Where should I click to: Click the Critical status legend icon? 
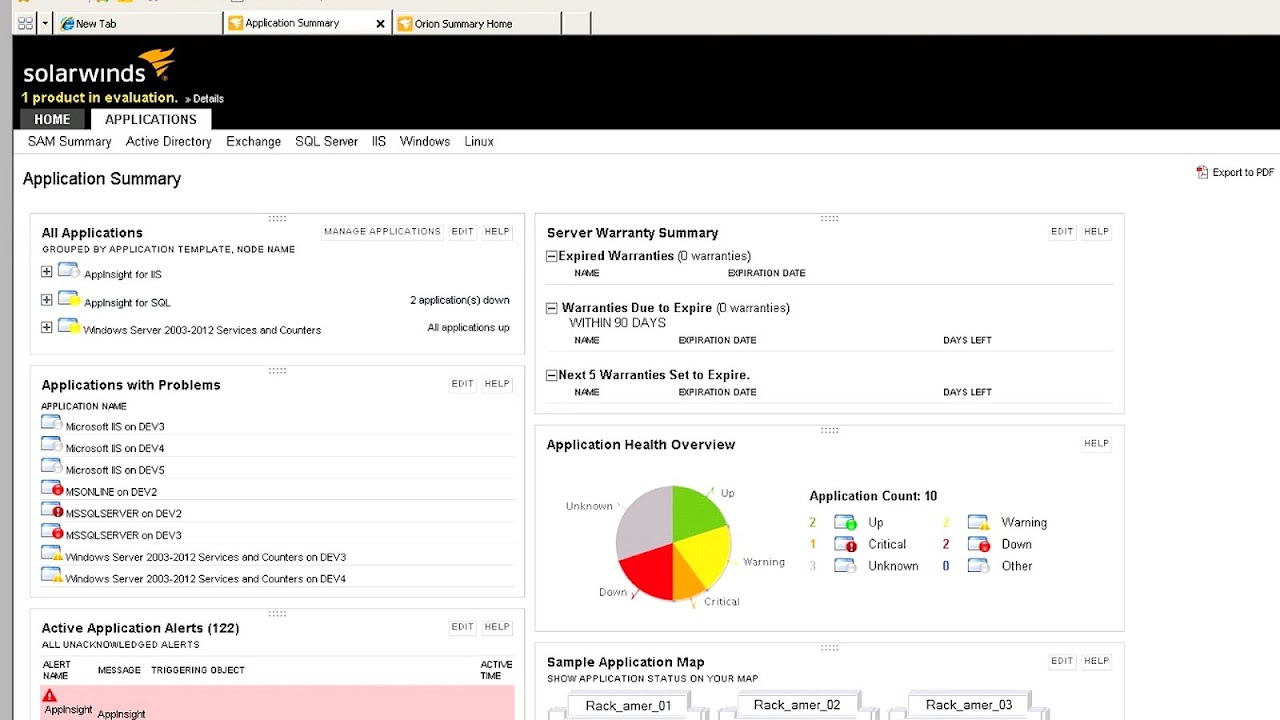[845, 544]
